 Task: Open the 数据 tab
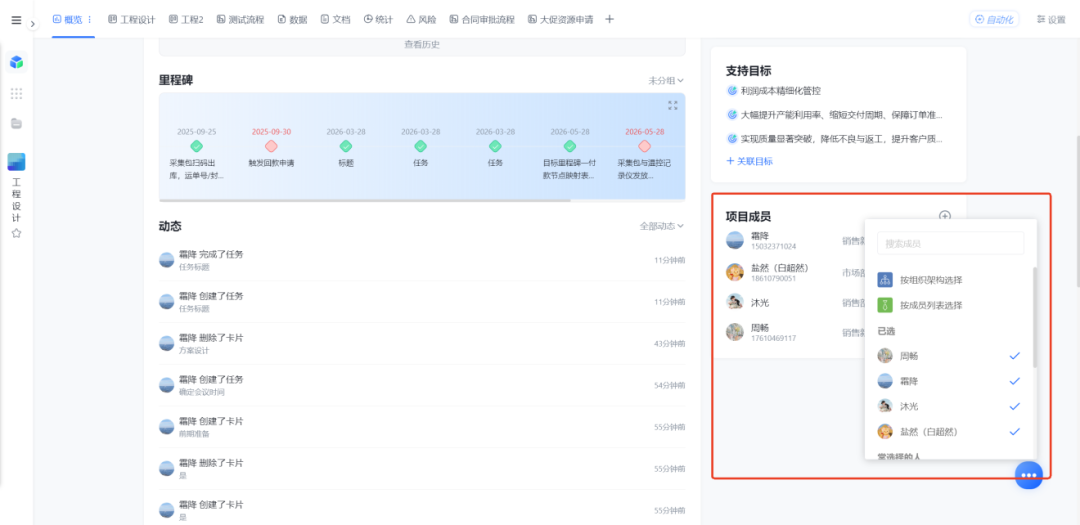click(x=293, y=19)
